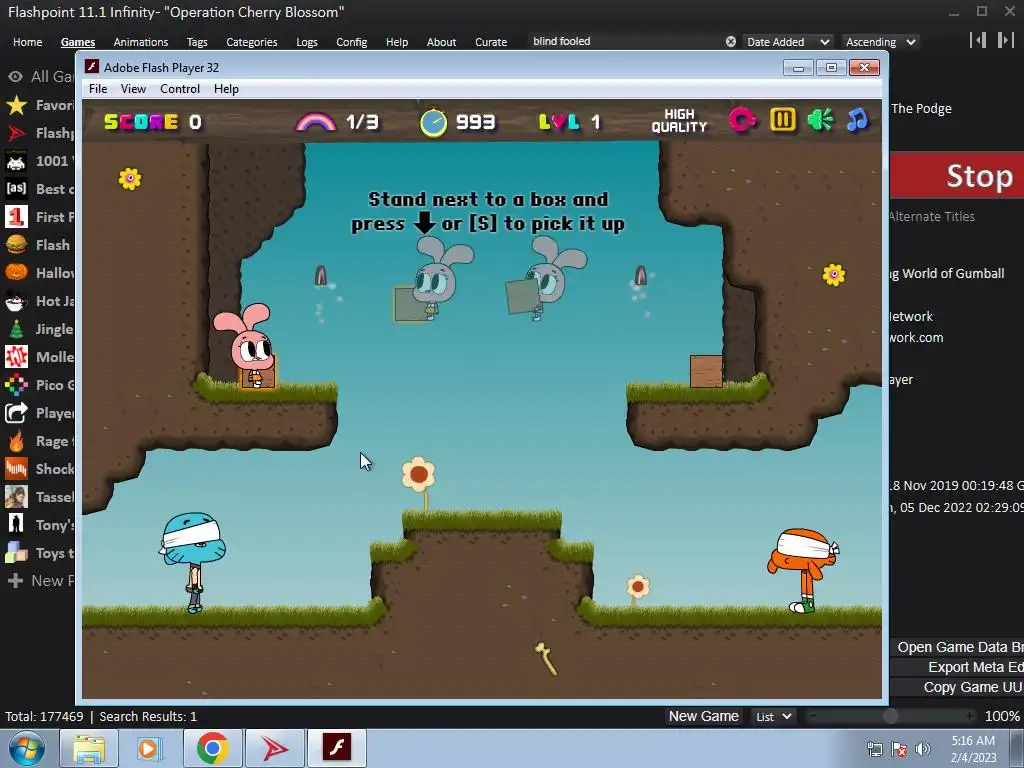Open the Flash Player Control menu

(x=180, y=89)
